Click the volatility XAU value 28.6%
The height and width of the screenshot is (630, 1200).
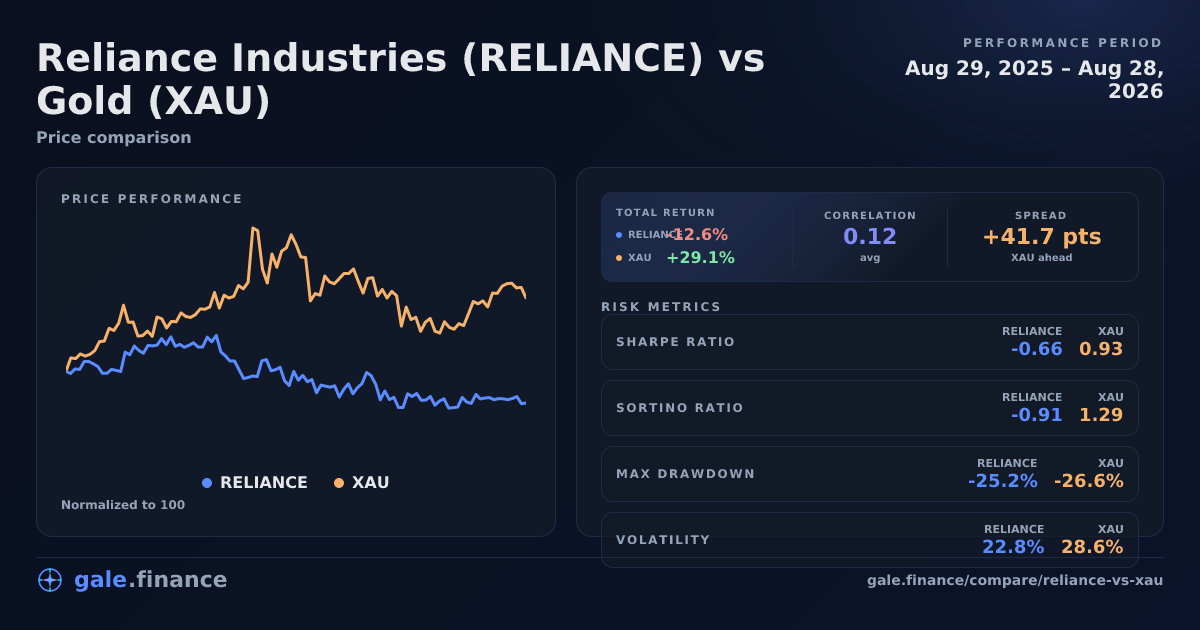1092,547
